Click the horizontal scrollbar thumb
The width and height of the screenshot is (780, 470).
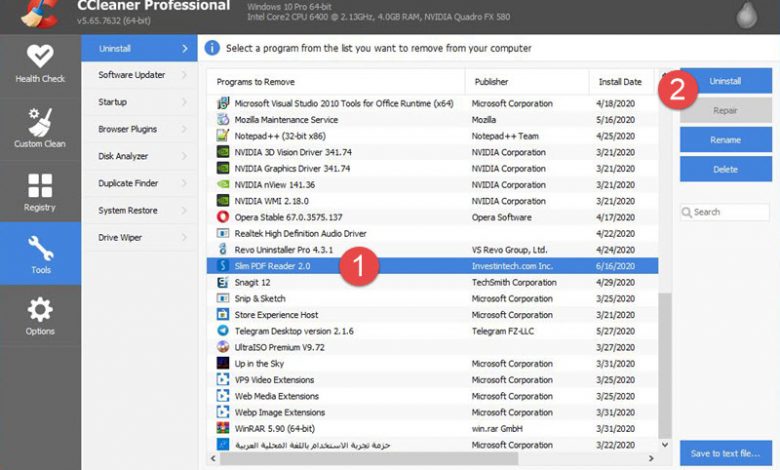pyautogui.click(x=369, y=458)
